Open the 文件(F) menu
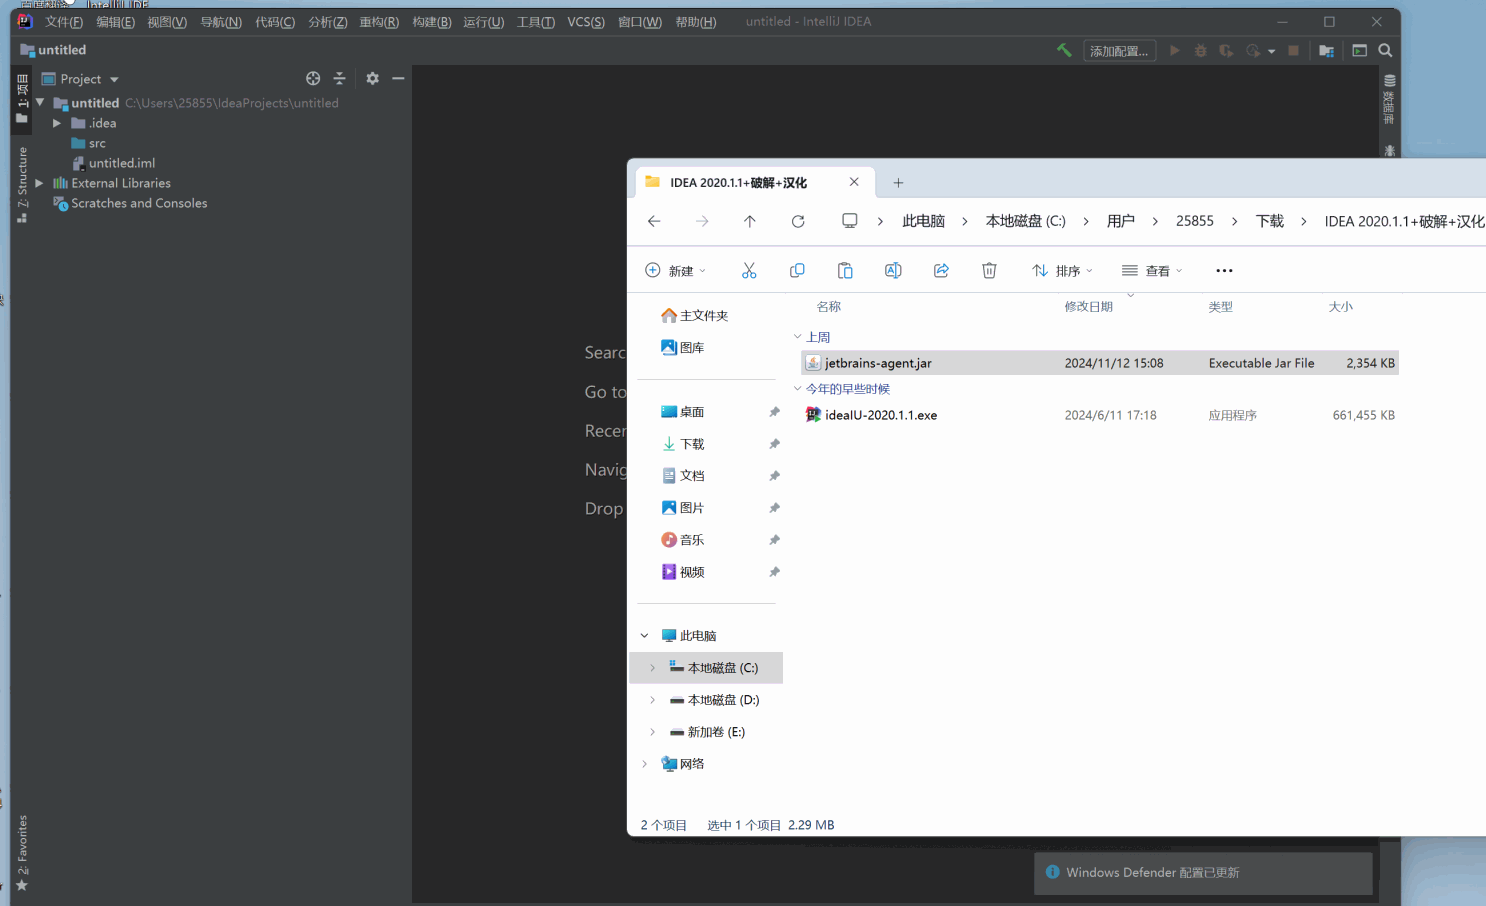This screenshot has height=906, width=1486. pyautogui.click(x=63, y=22)
